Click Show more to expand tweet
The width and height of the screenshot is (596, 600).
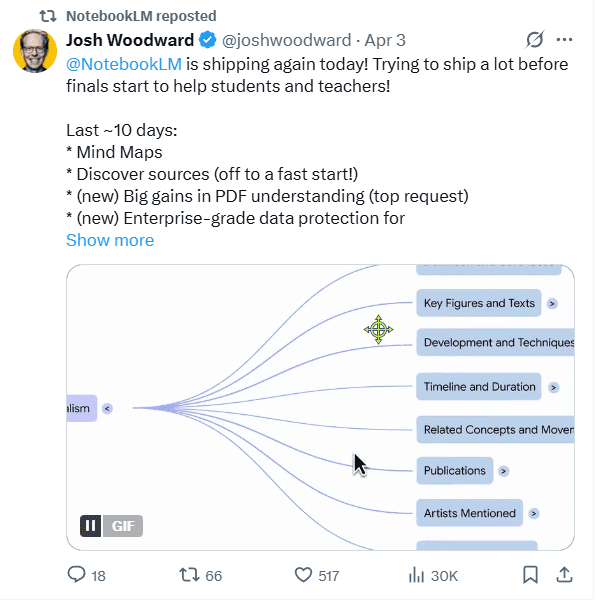click(110, 240)
